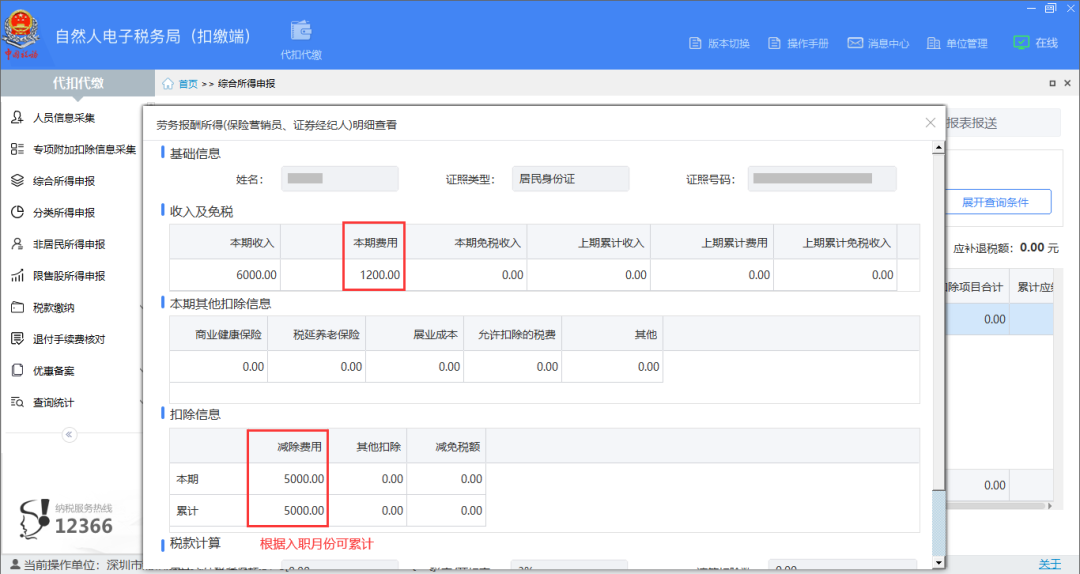The image size is (1080, 574).
Task: Click the 允许扣除的税费 column header
Action: click(x=517, y=334)
